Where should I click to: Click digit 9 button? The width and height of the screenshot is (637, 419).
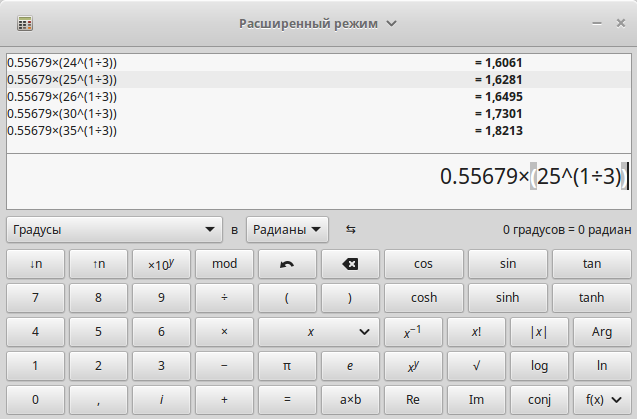pyautogui.click(x=161, y=298)
